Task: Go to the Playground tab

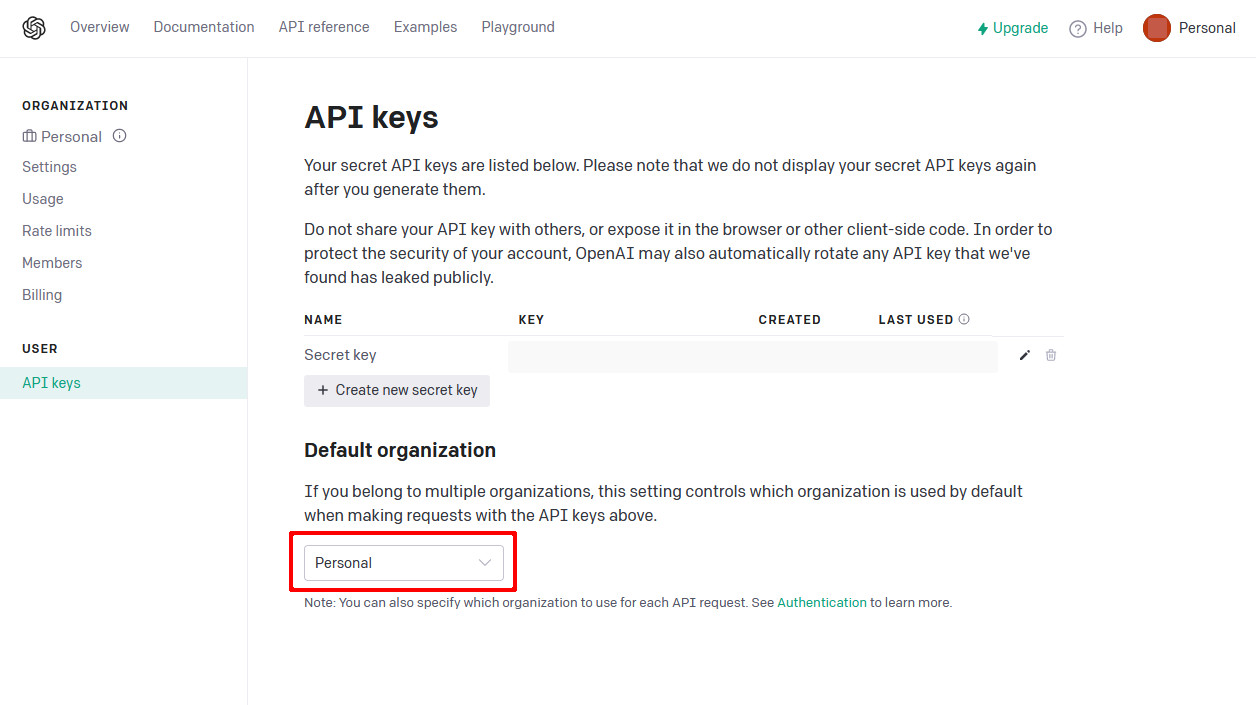Action: tap(518, 27)
